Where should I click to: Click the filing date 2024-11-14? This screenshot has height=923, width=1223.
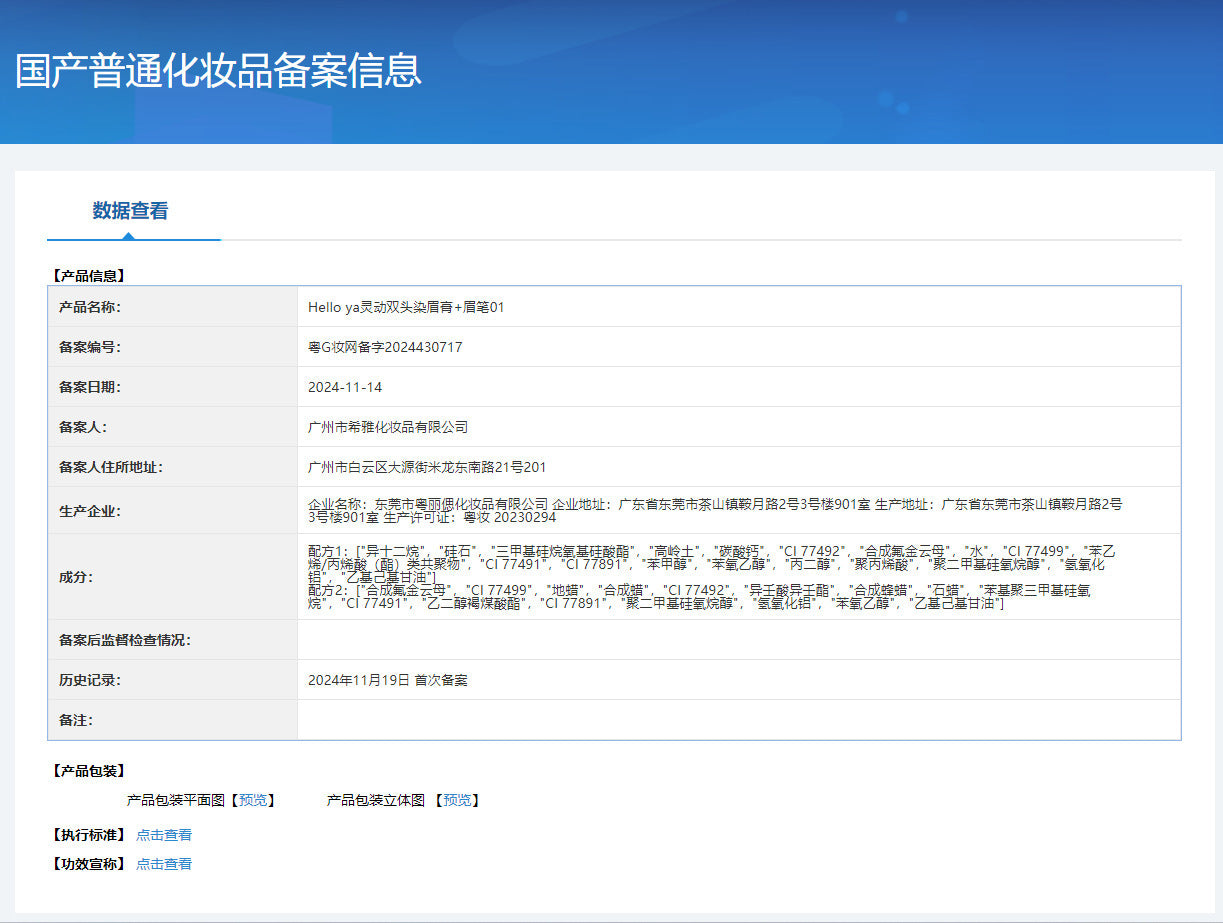point(345,387)
